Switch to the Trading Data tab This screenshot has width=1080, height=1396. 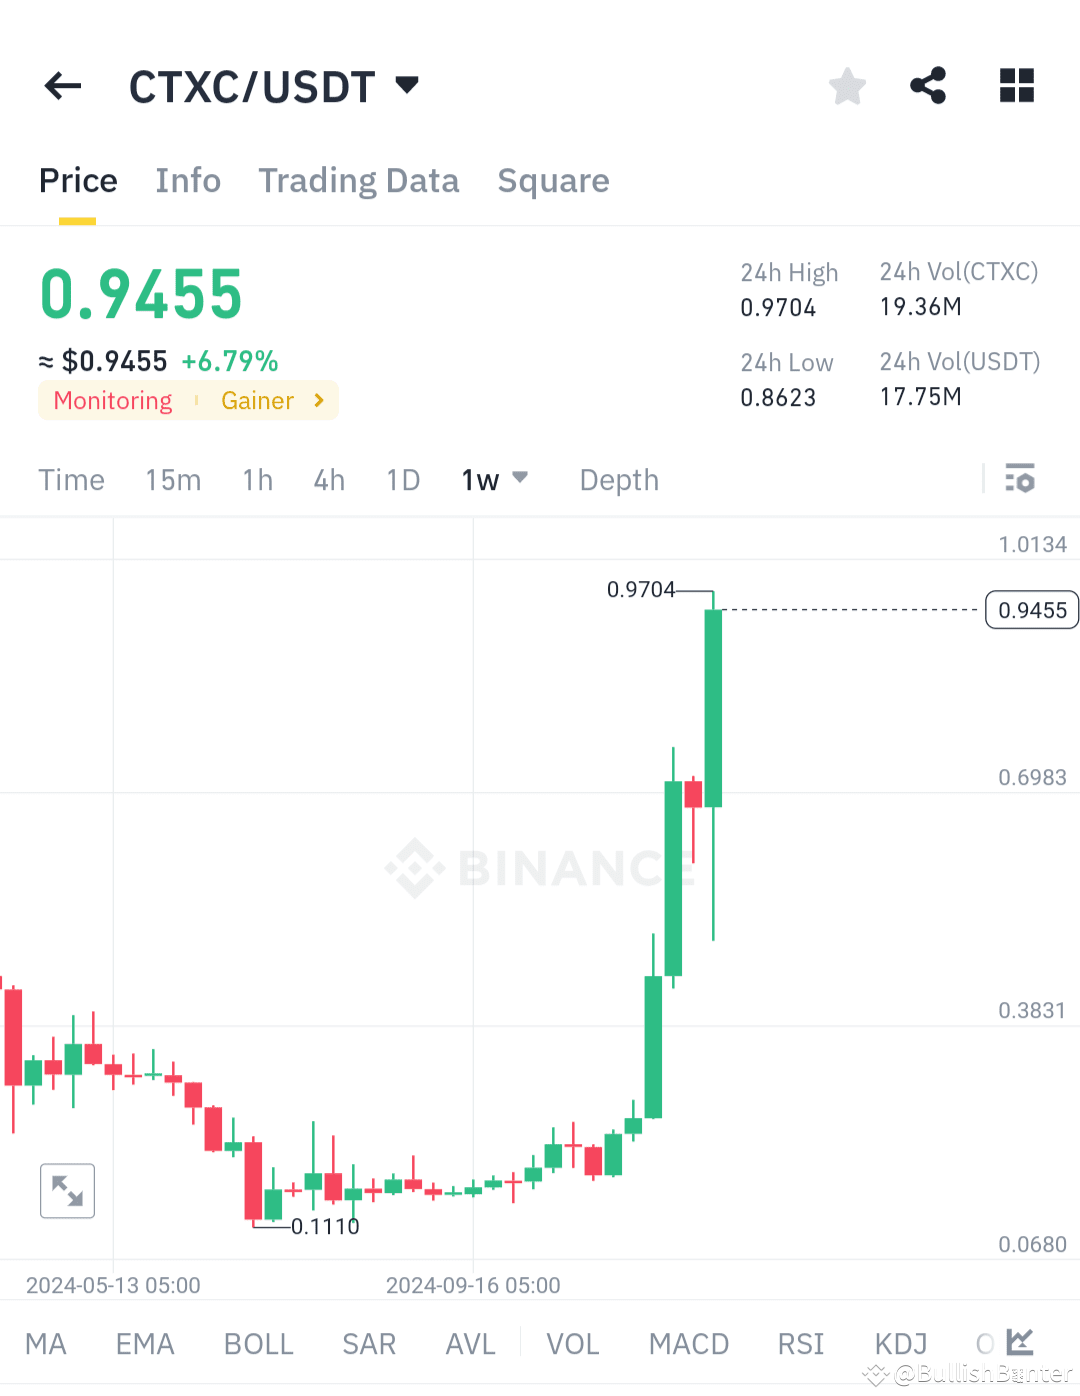point(359,181)
